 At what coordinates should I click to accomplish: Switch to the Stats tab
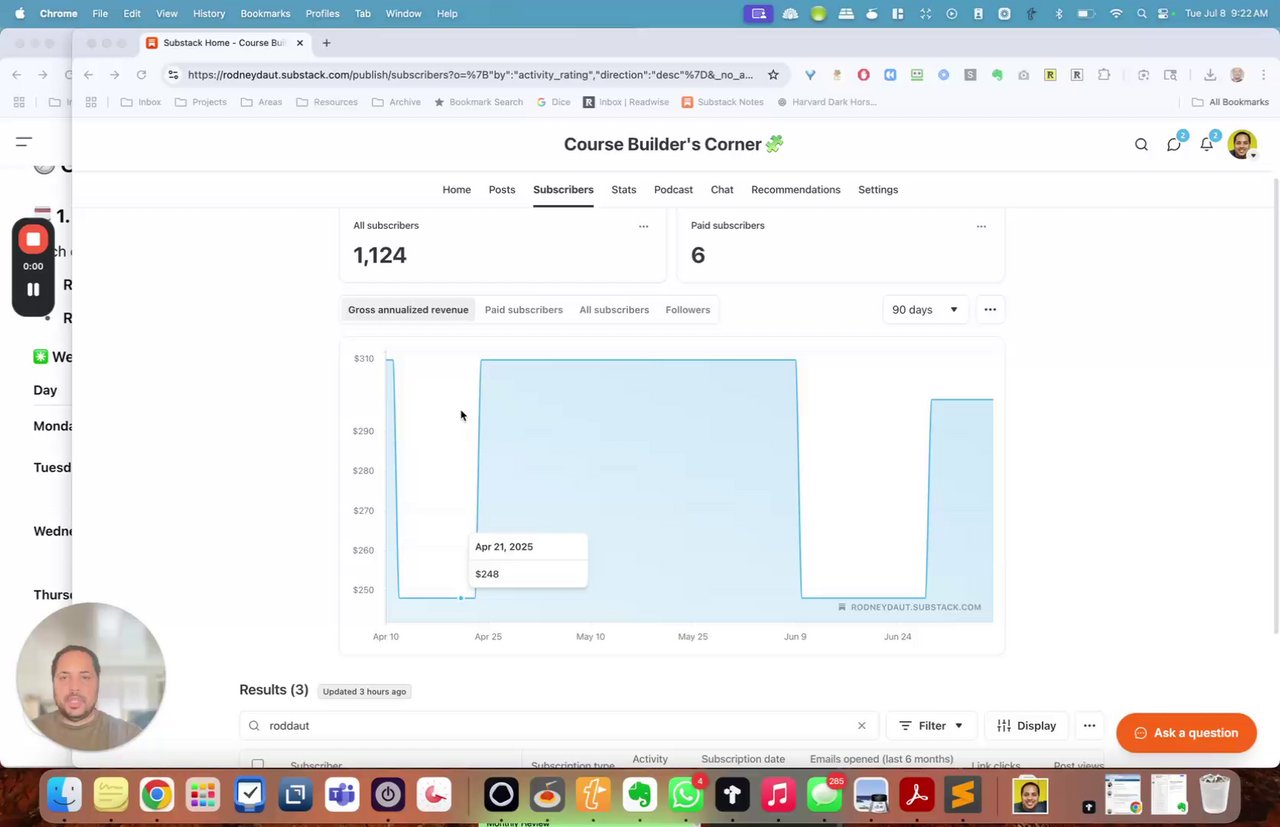point(624,190)
